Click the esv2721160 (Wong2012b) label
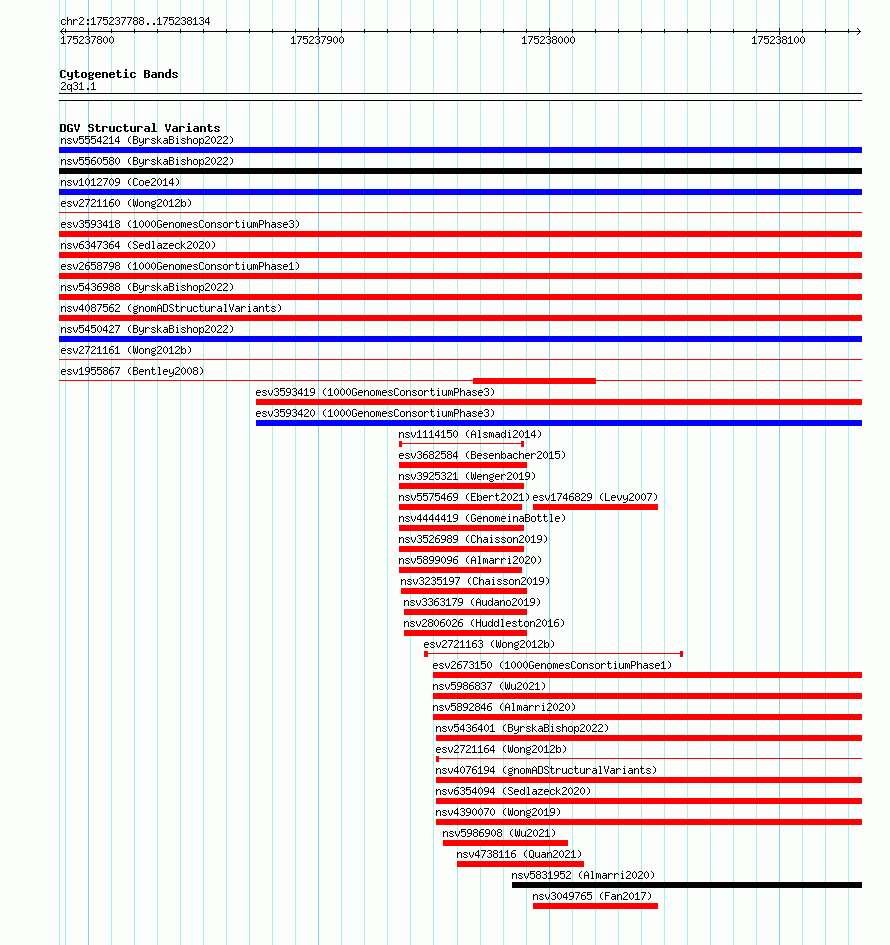This screenshot has width=890, height=945. click(x=126, y=203)
